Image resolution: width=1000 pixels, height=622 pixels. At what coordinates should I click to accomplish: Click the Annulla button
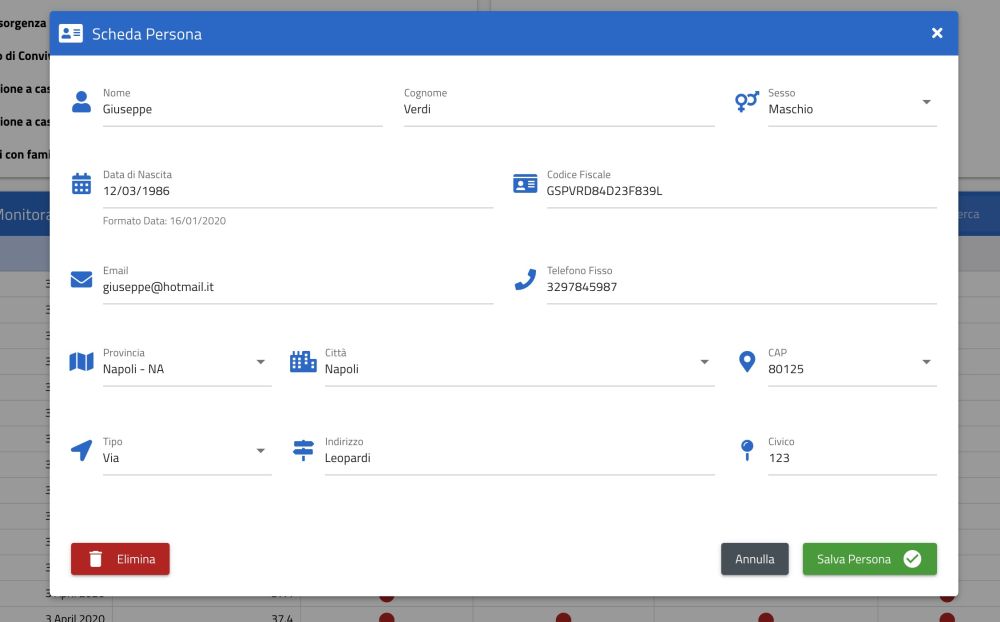(755, 559)
